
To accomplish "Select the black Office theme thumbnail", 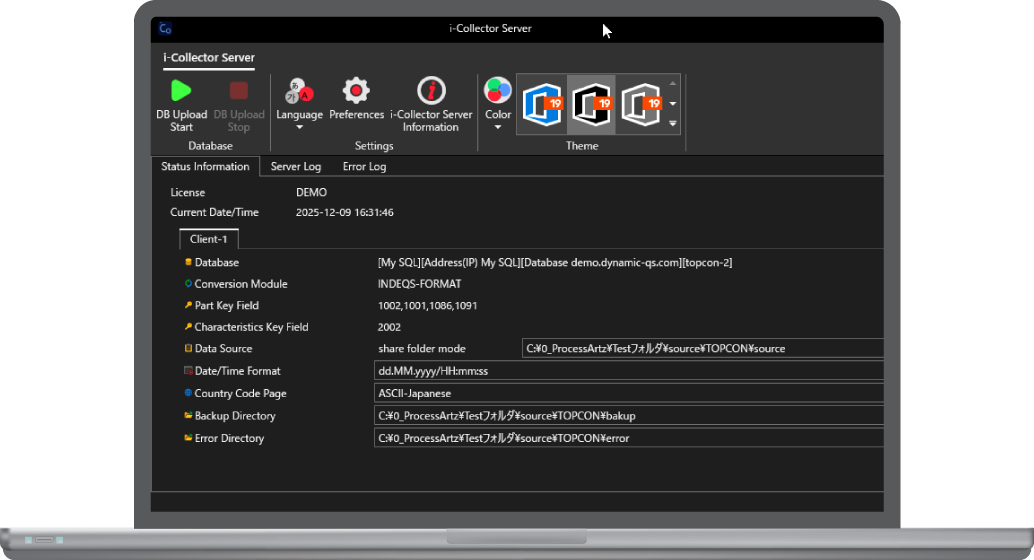I will (591, 104).
